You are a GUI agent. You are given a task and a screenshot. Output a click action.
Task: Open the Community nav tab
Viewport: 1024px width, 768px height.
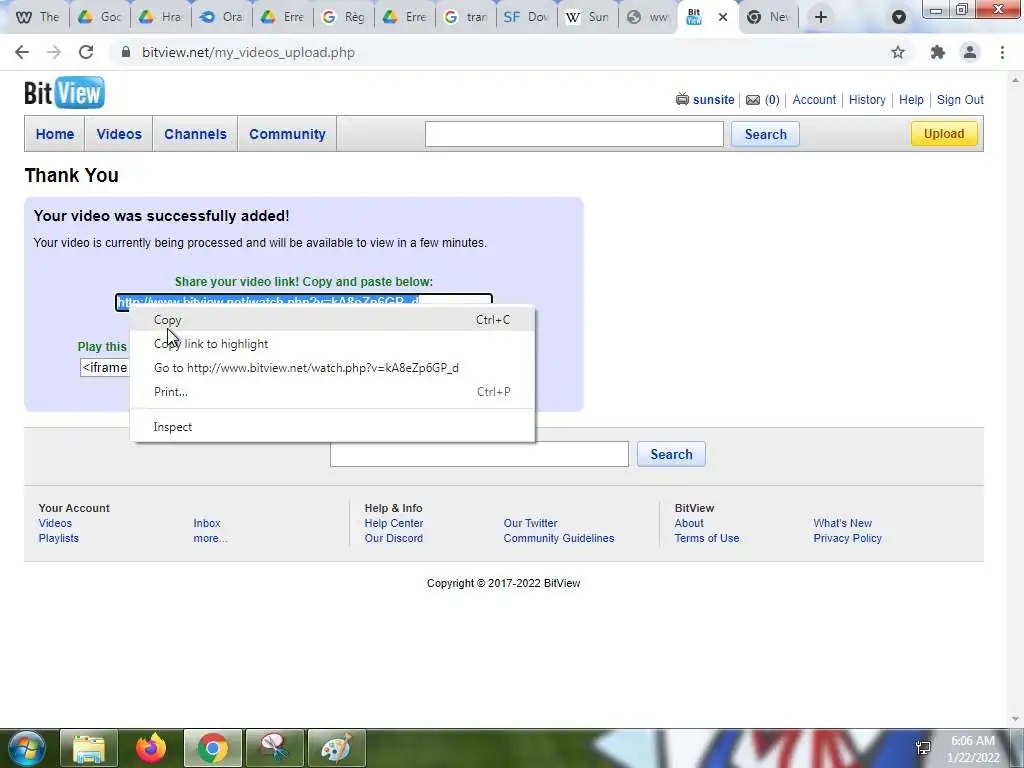pos(287,134)
